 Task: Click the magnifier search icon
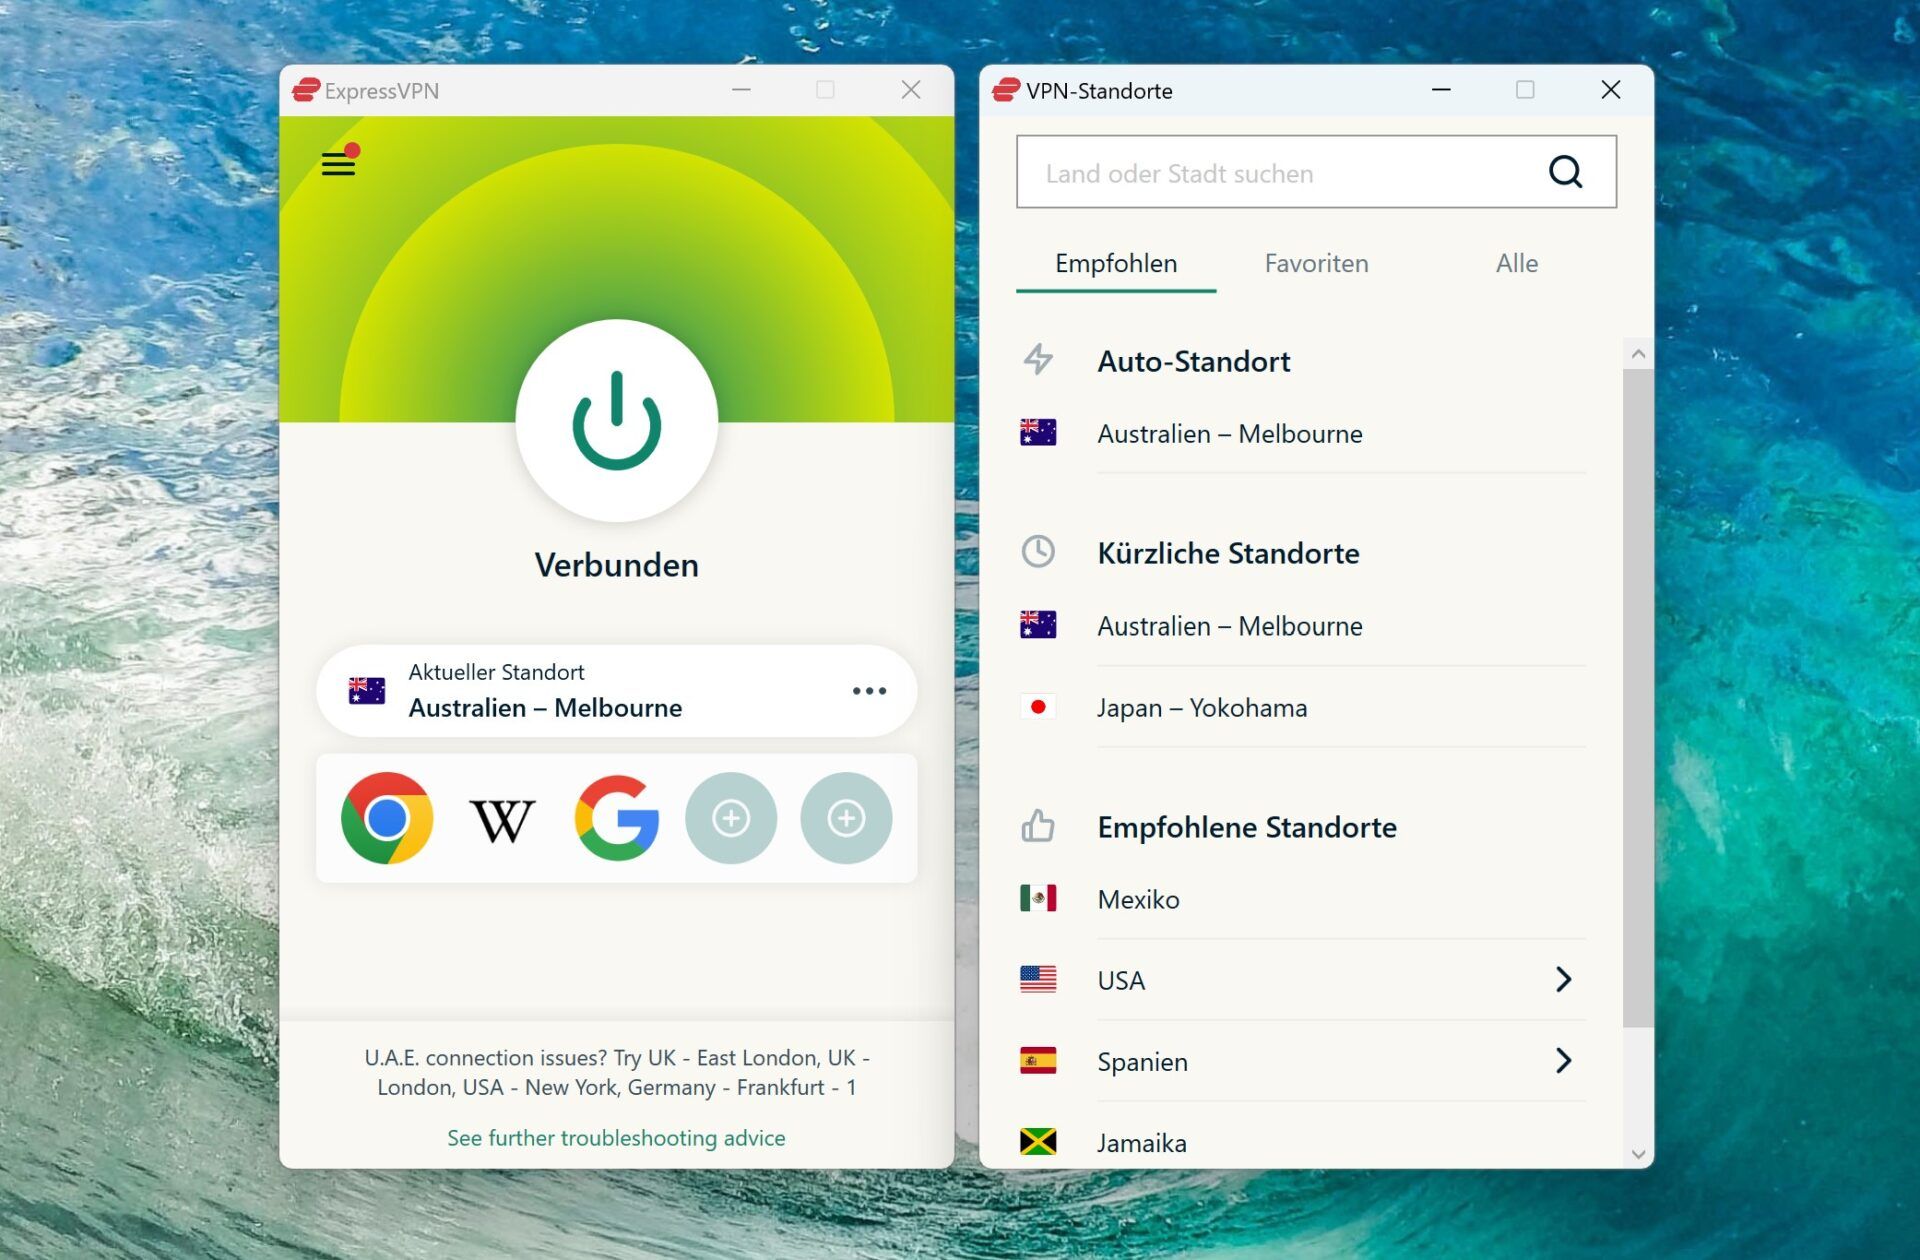[1565, 172]
